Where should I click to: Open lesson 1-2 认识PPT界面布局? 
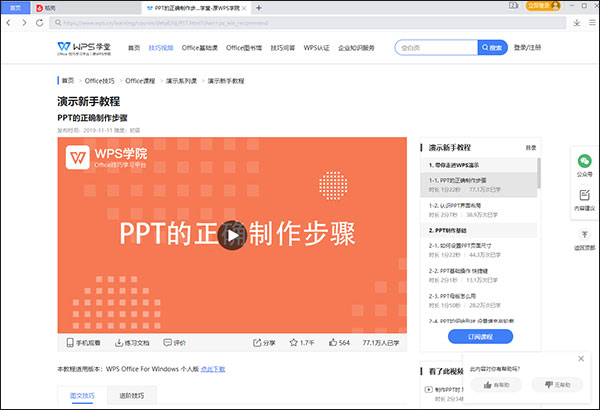pos(479,210)
